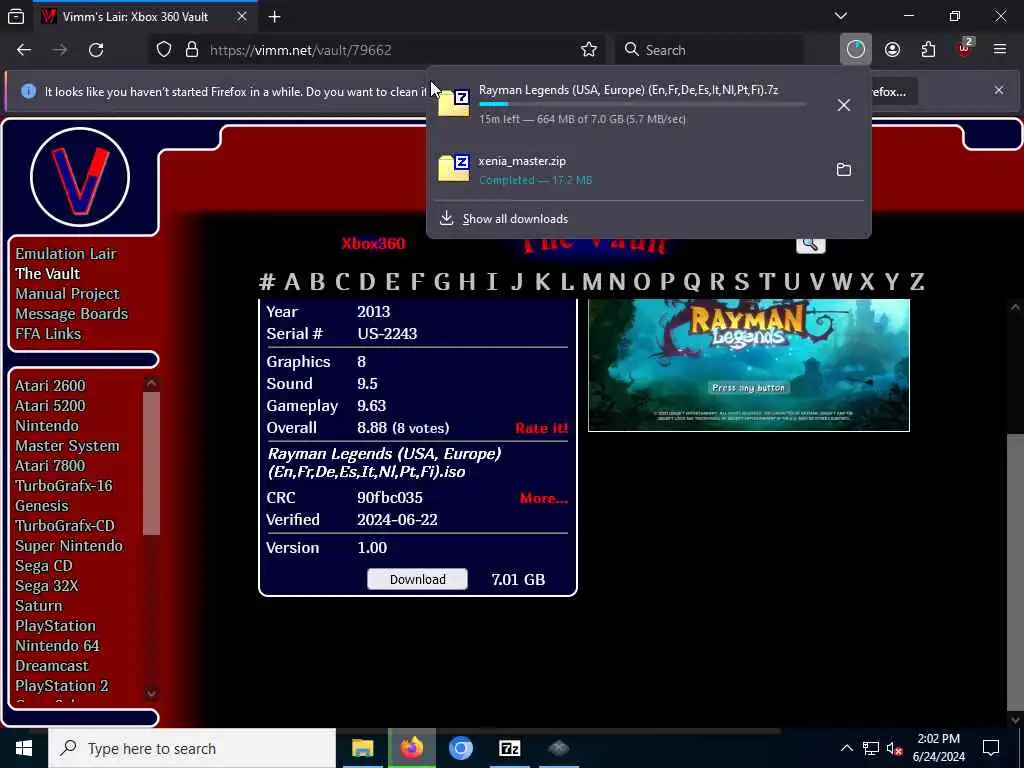Open Firefox application menu
This screenshot has width=1024, height=768.
pyautogui.click(x=1000, y=50)
